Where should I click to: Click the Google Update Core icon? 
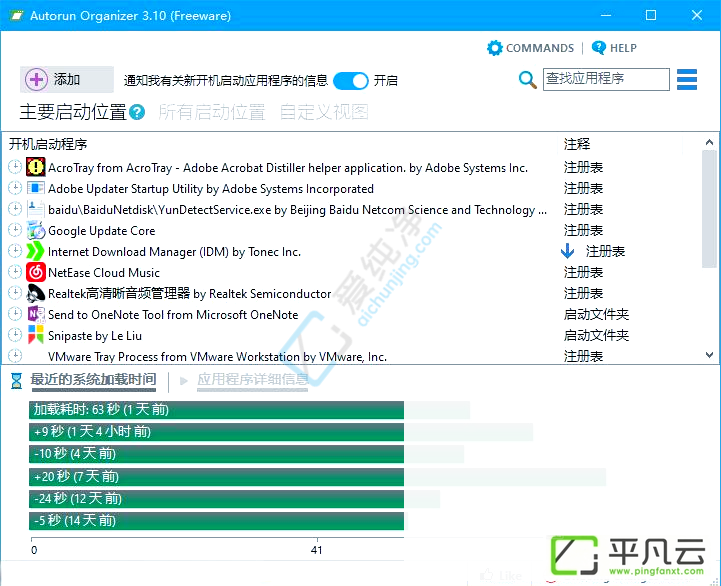35,230
